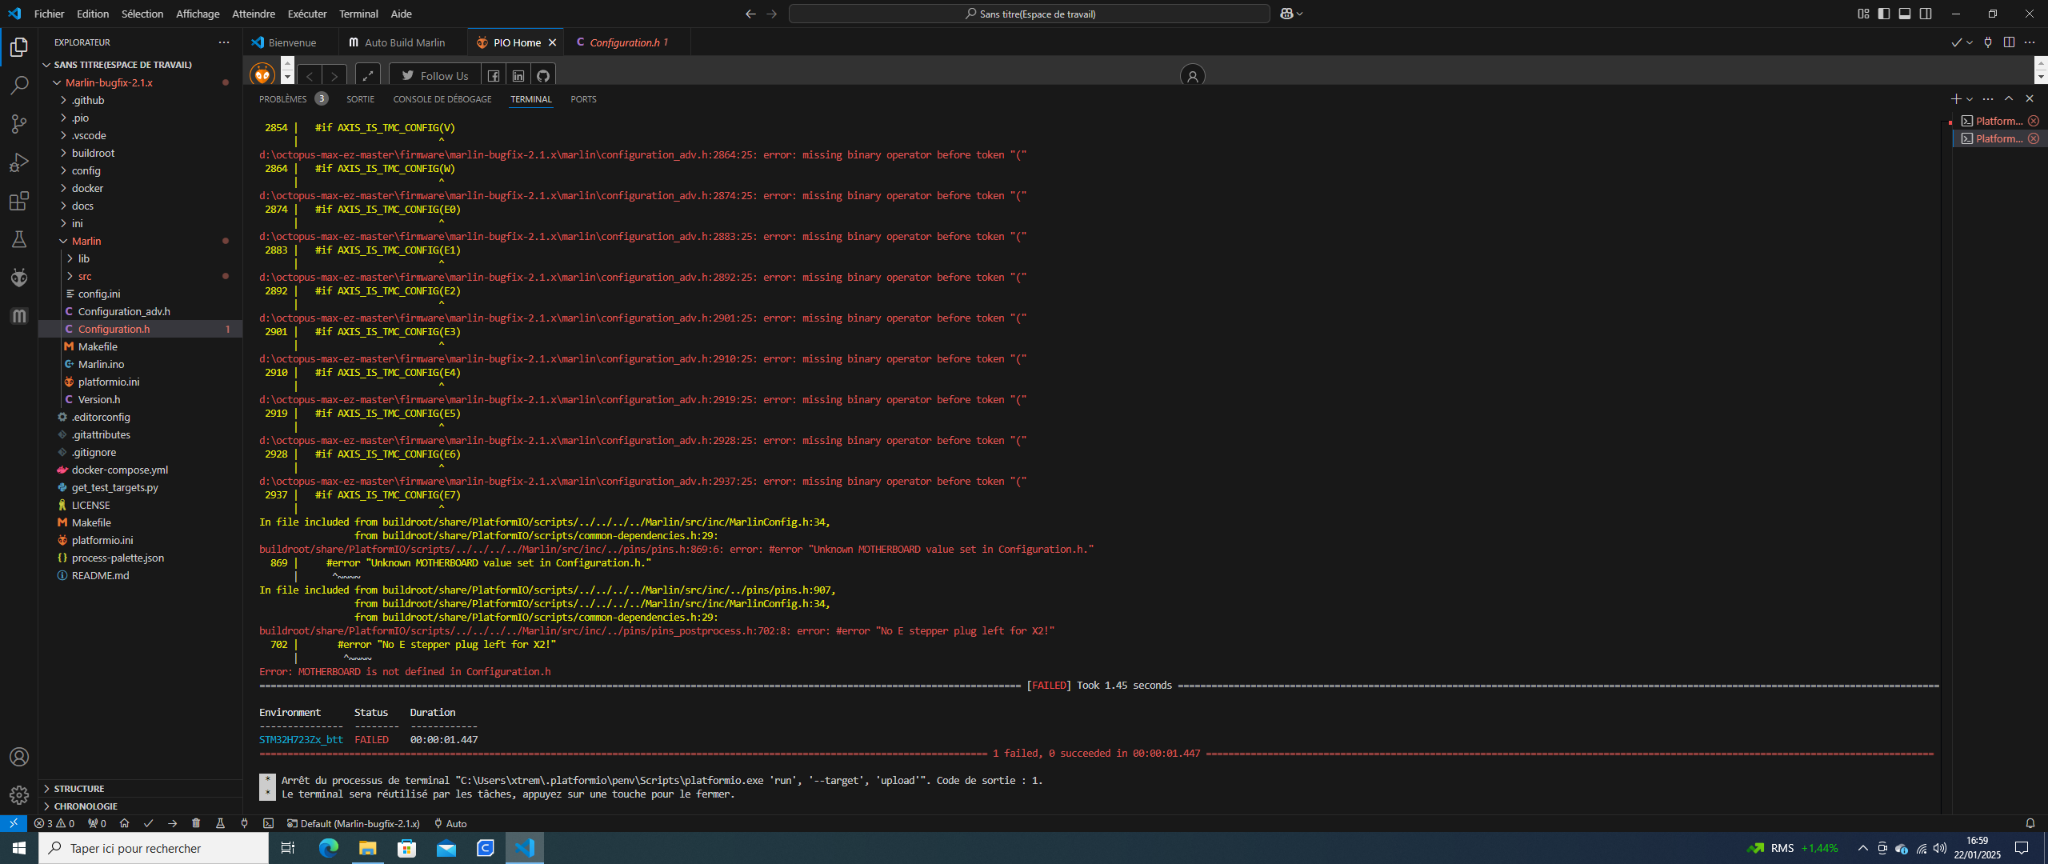
Task: Open the Fichier menu
Action: point(49,14)
